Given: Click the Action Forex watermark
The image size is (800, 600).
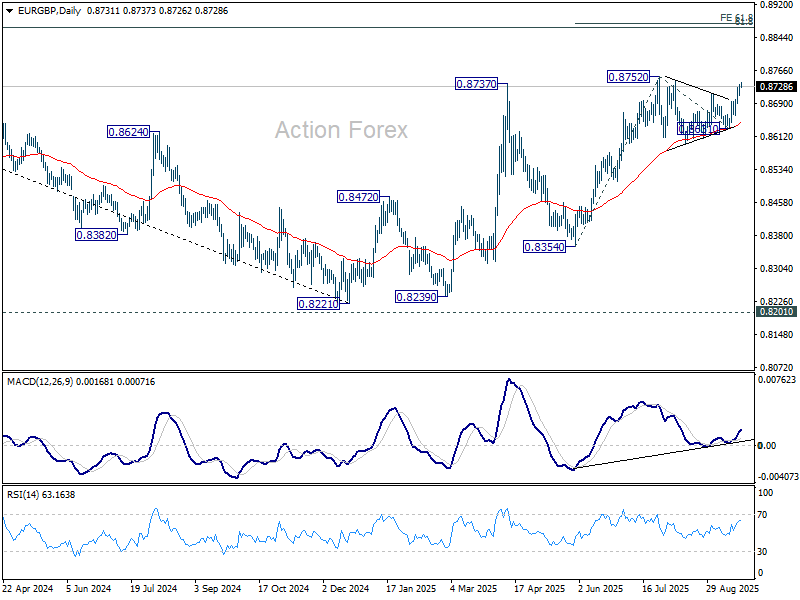Looking at the screenshot, I should [x=341, y=130].
